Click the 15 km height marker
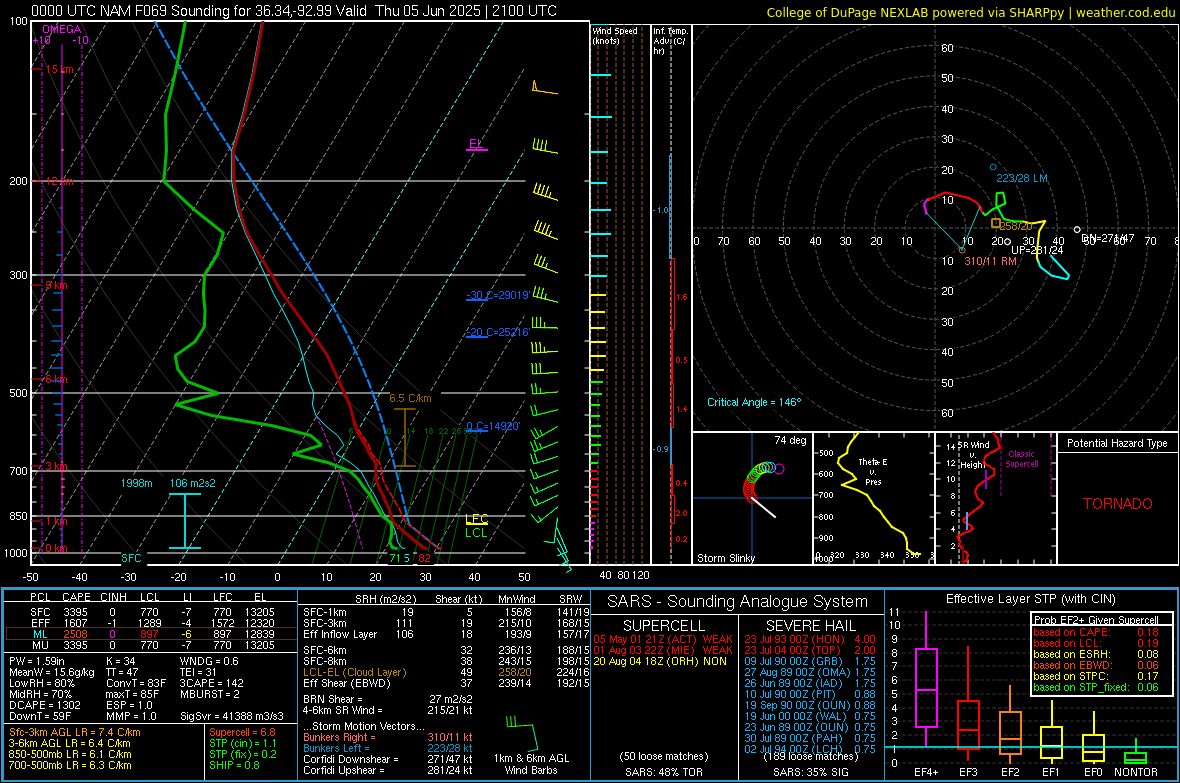Image resolution: width=1180 pixels, height=783 pixels. click(x=59, y=69)
